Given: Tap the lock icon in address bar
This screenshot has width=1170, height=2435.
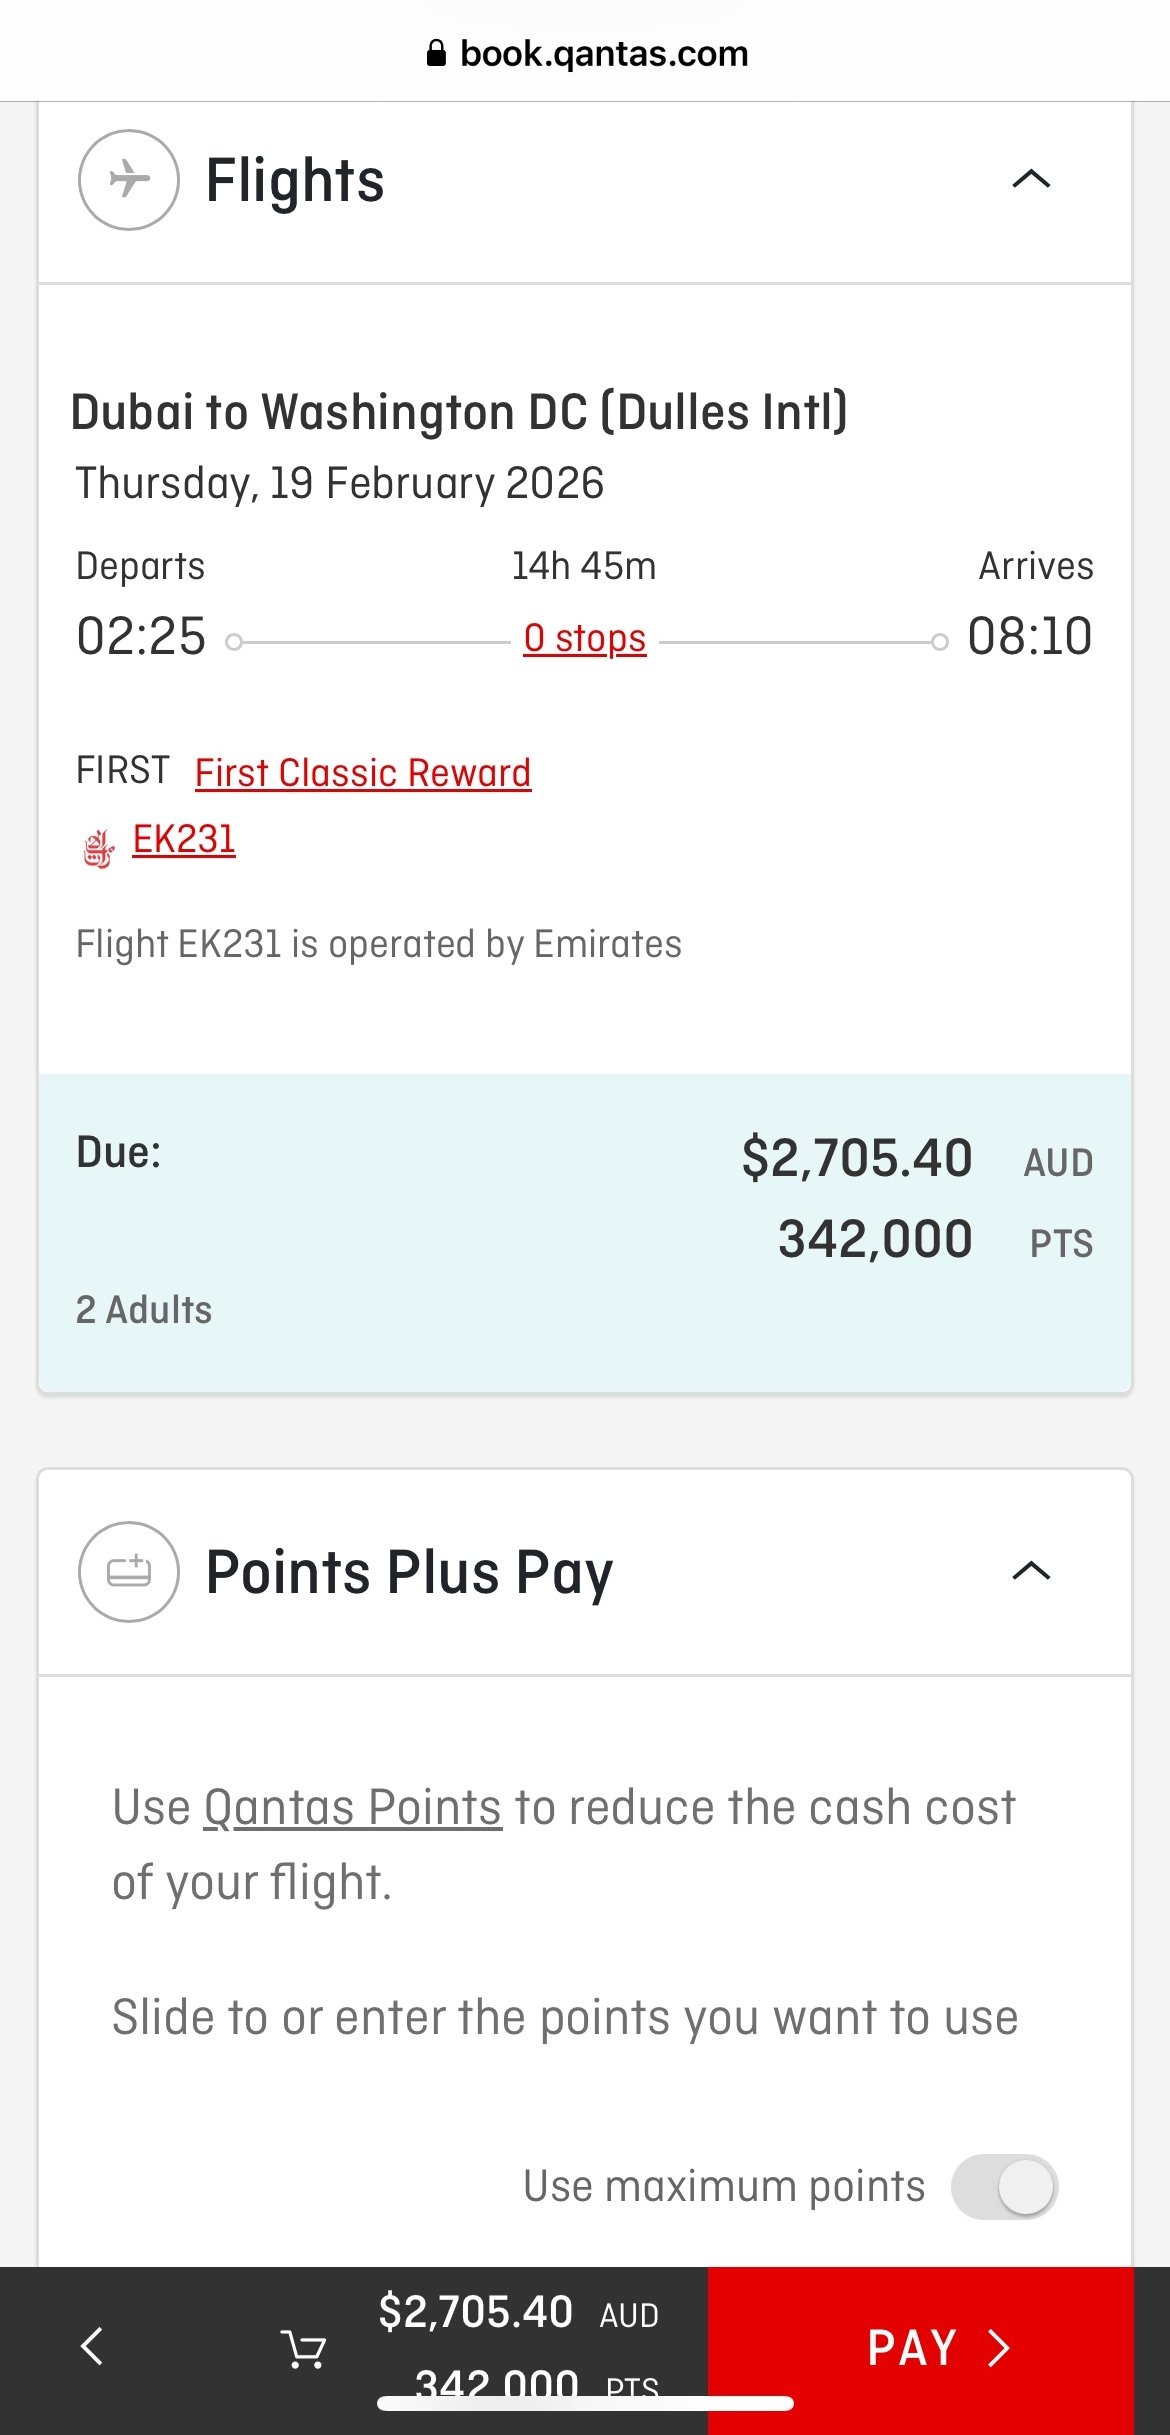Looking at the screenshot, I should coord(436,53).
